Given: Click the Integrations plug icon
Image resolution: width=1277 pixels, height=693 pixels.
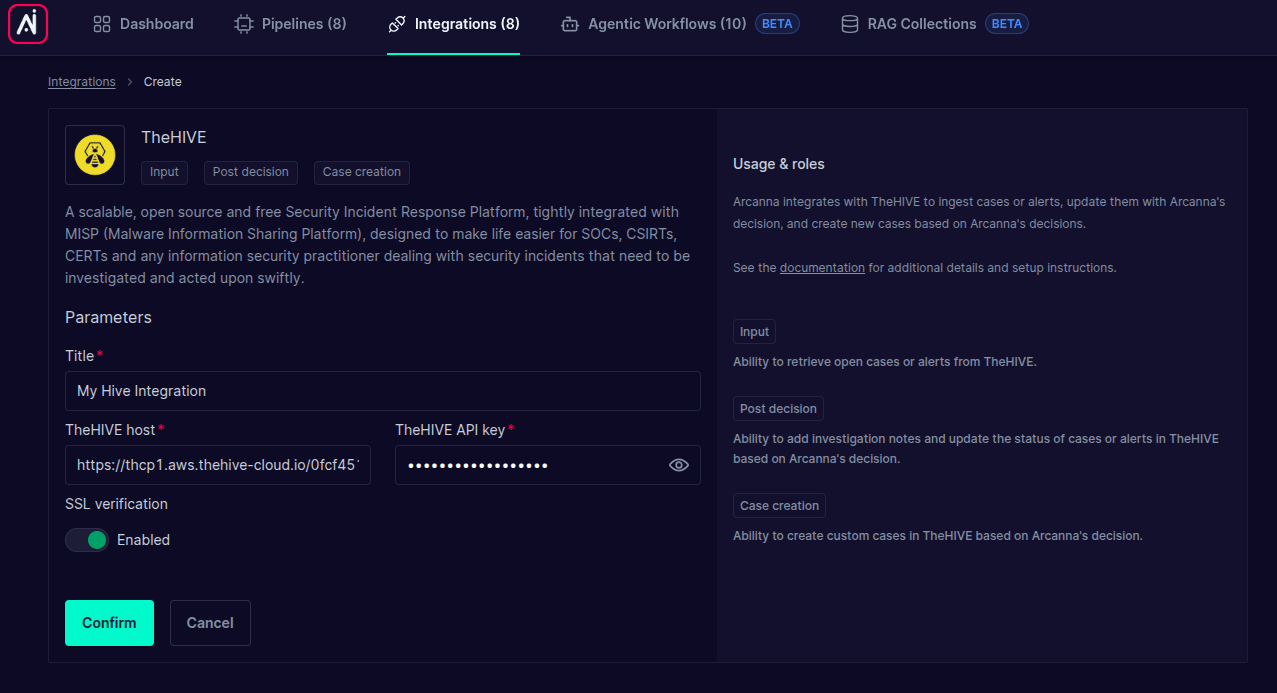Looking at the screenshot, I should [x=397, y=24].
